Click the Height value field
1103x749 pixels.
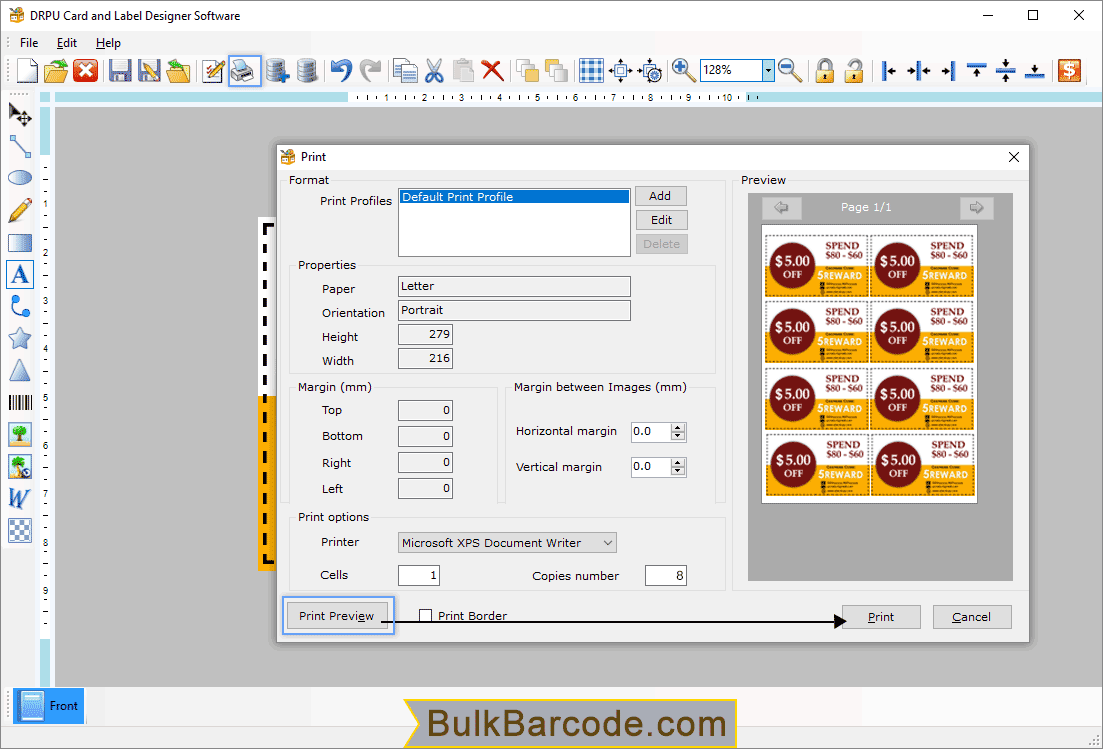425,334
